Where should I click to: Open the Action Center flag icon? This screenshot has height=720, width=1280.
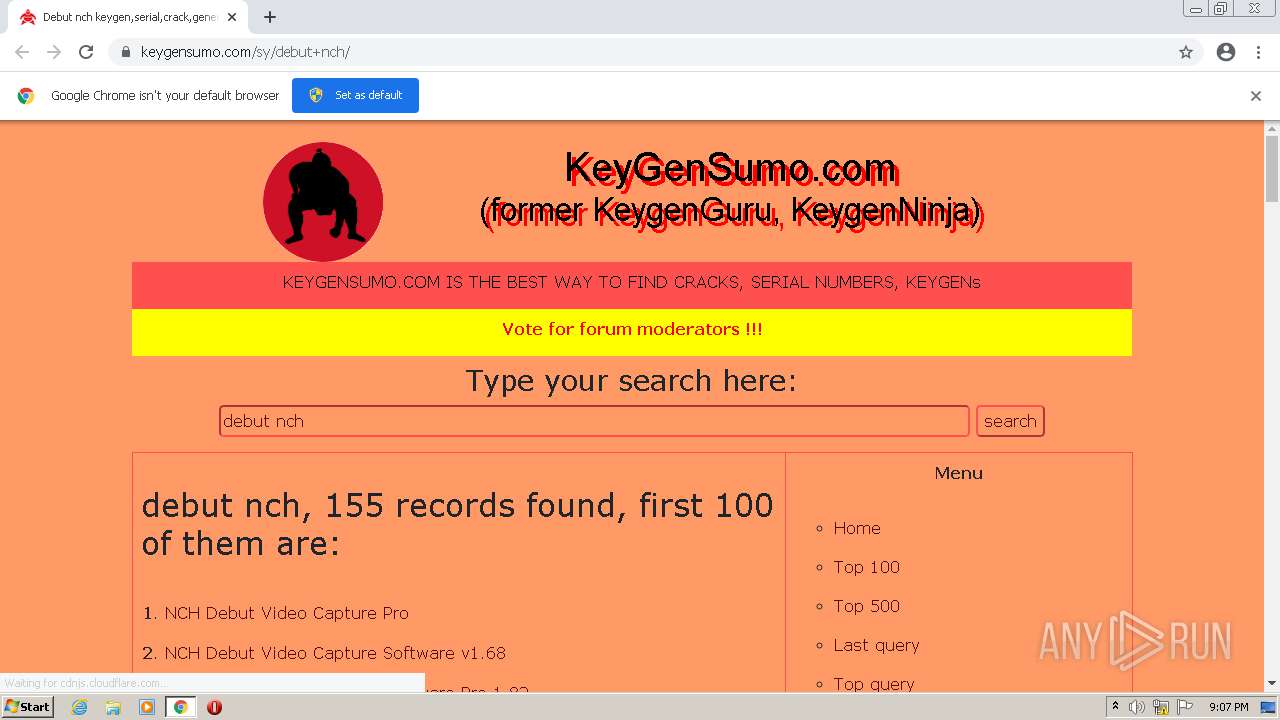pyautogui.click(x=1185, y=707)
